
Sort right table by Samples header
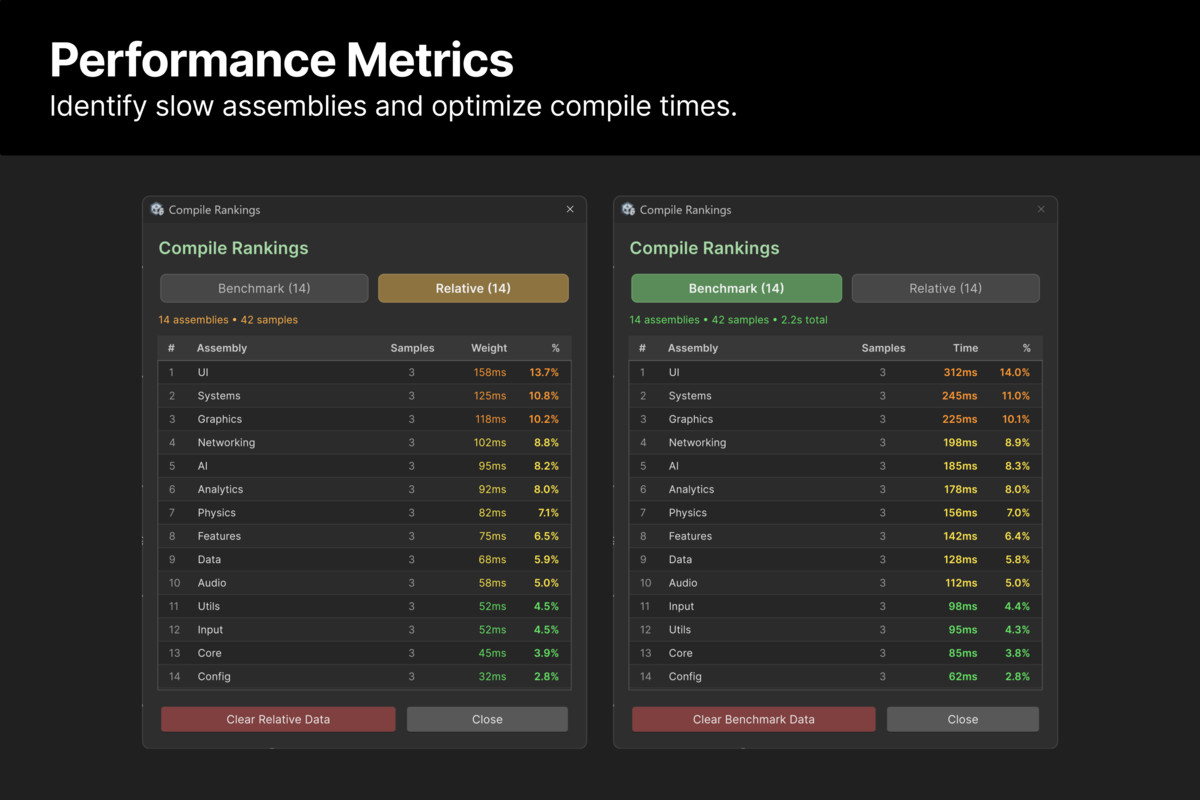883,348
